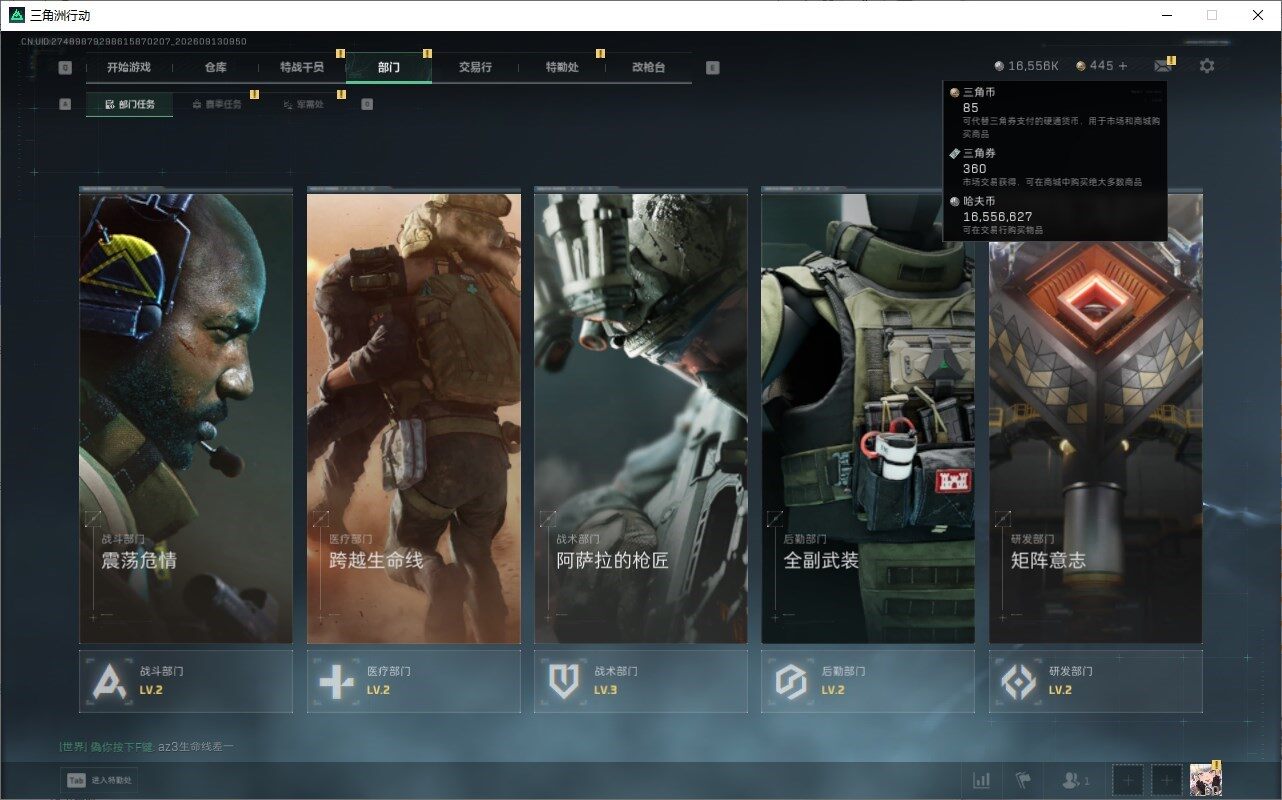Screen dimensions: 1282x800
Task: Click the CN UID text at top
Action: [133, 42]
